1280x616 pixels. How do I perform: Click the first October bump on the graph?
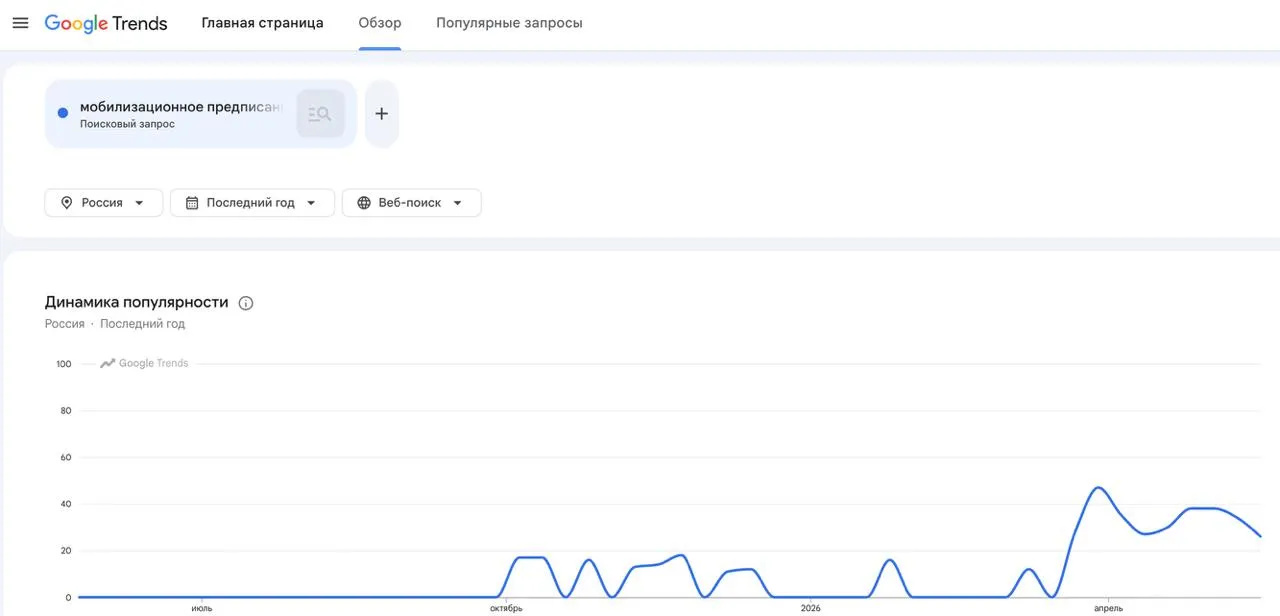pos(529,557)
